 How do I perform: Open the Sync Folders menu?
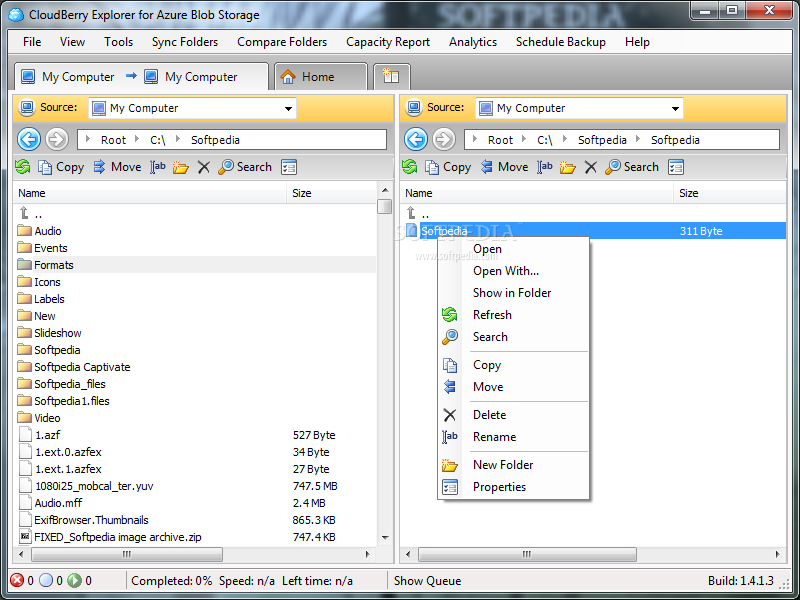point(185,42)
